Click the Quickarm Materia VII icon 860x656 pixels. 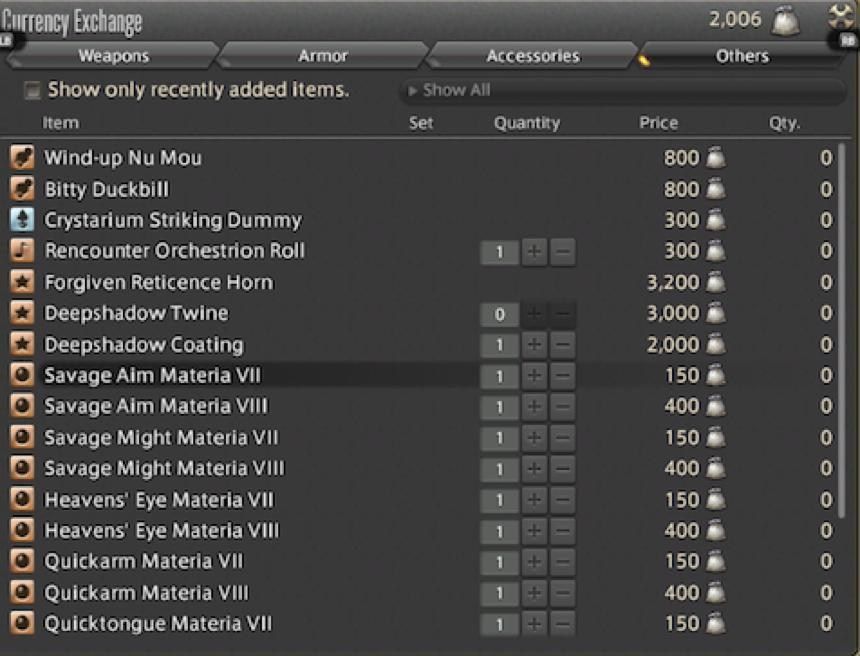22,562
